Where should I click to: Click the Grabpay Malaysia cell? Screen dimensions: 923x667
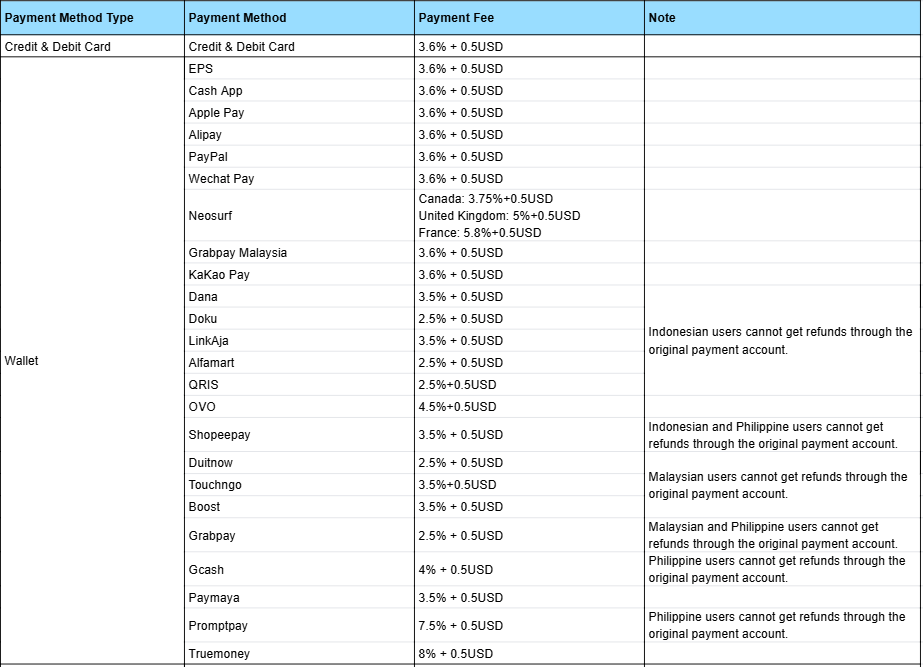tap(237, 253)
